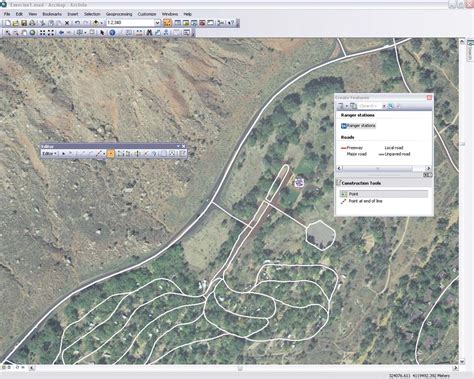The width and height of the screenshot is (474, 379).
Task: Open the Editor dropdown menu
Action: (x=50, y=154)
